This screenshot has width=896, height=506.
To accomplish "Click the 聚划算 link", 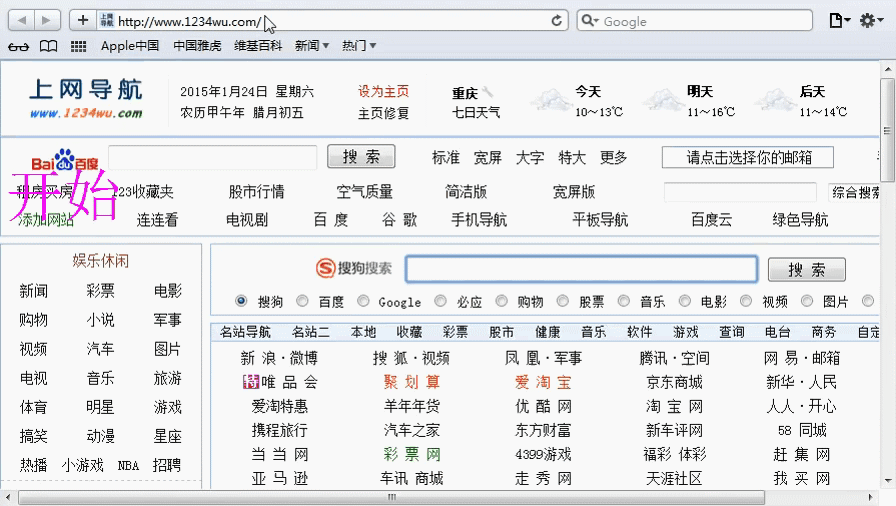I will click(x=411, y=382).
